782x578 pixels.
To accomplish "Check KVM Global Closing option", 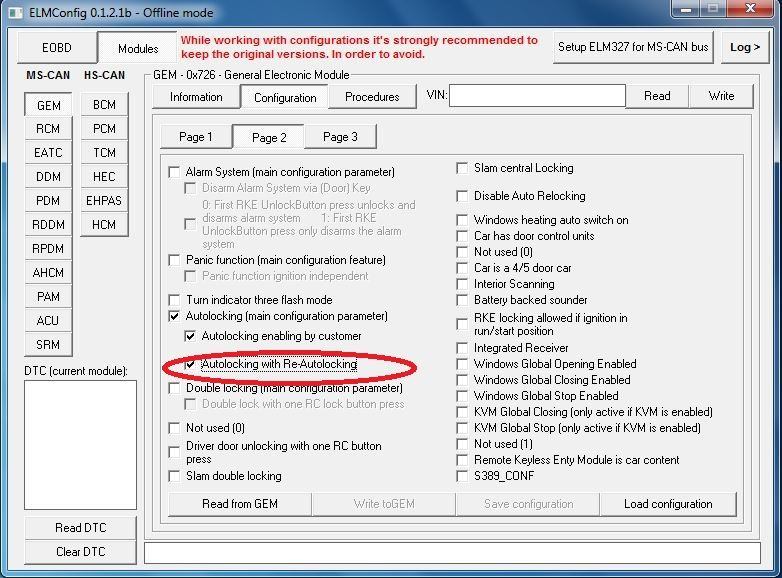I will (x=462, y=412).
